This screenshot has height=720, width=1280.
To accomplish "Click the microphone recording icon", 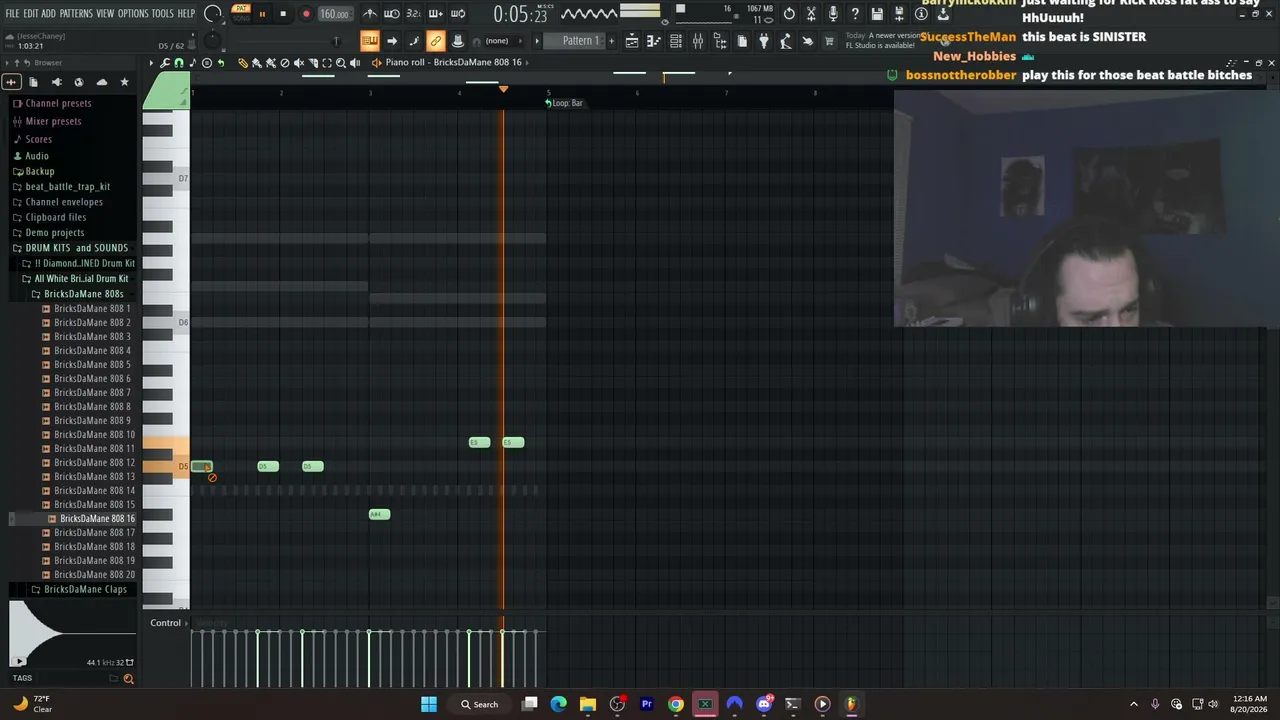I will [833, 14].
